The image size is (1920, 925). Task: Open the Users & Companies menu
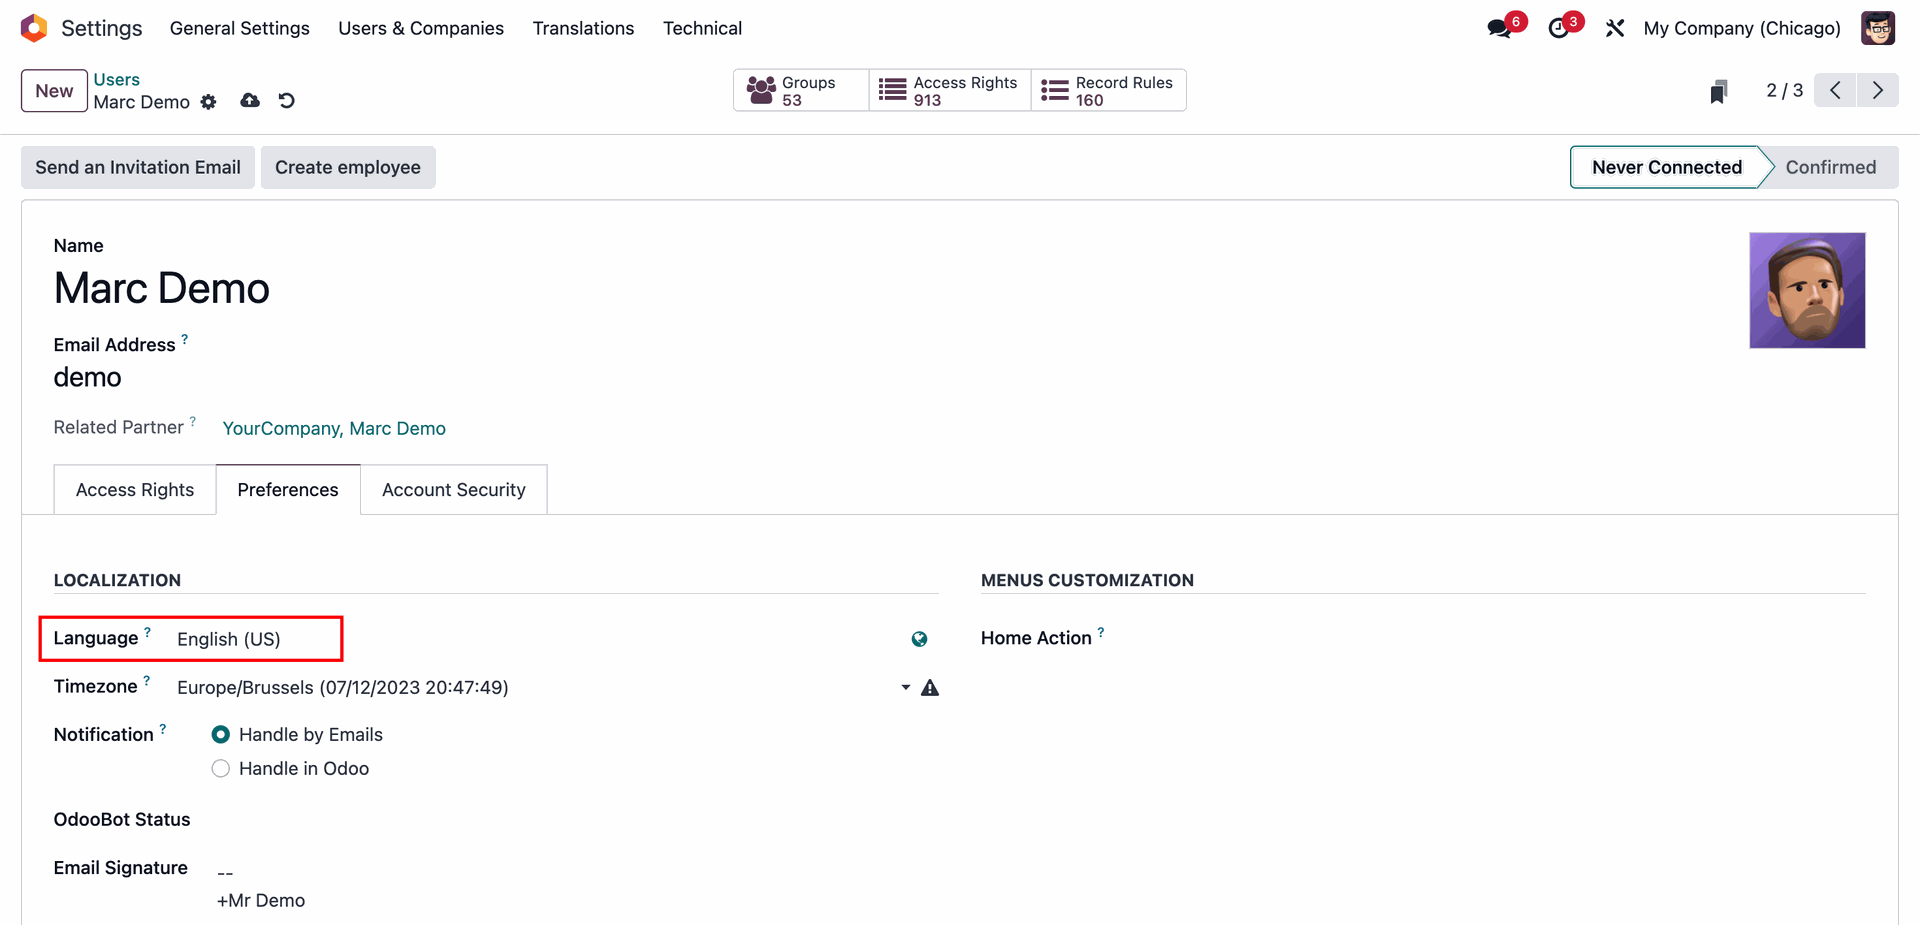(x=421, y=28)
